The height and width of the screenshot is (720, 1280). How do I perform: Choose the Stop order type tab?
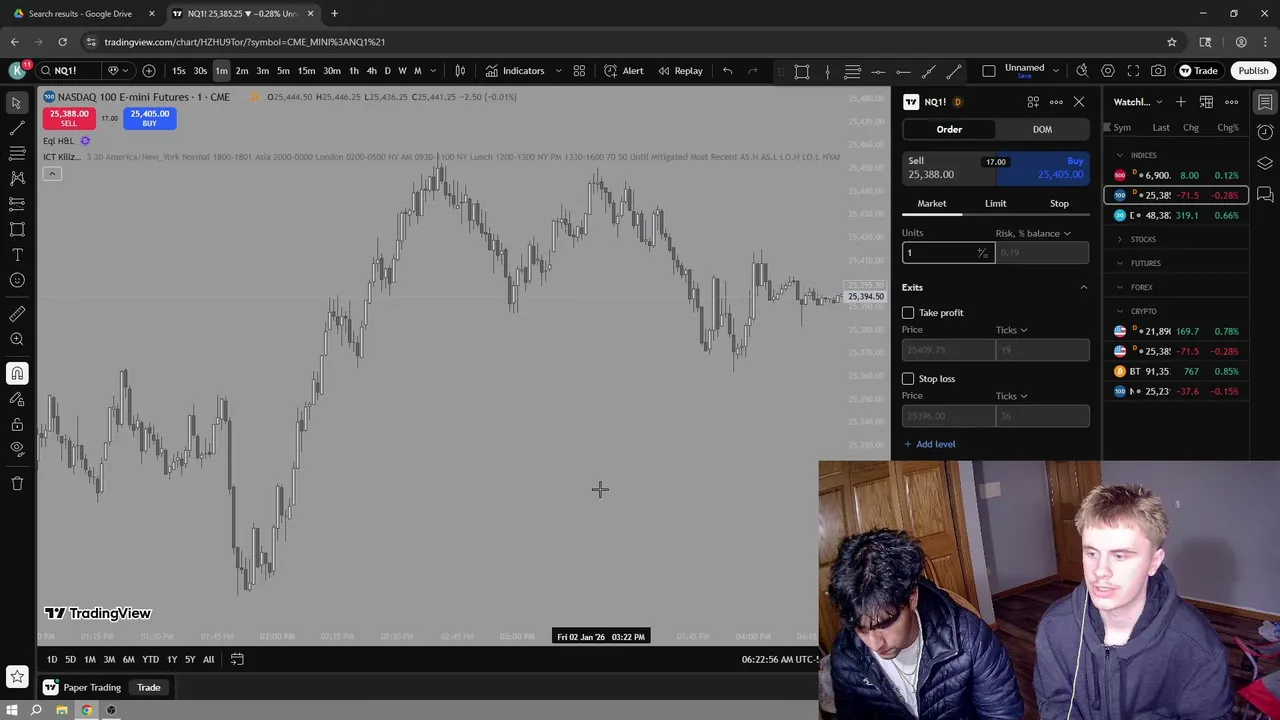click(1059, 204)
